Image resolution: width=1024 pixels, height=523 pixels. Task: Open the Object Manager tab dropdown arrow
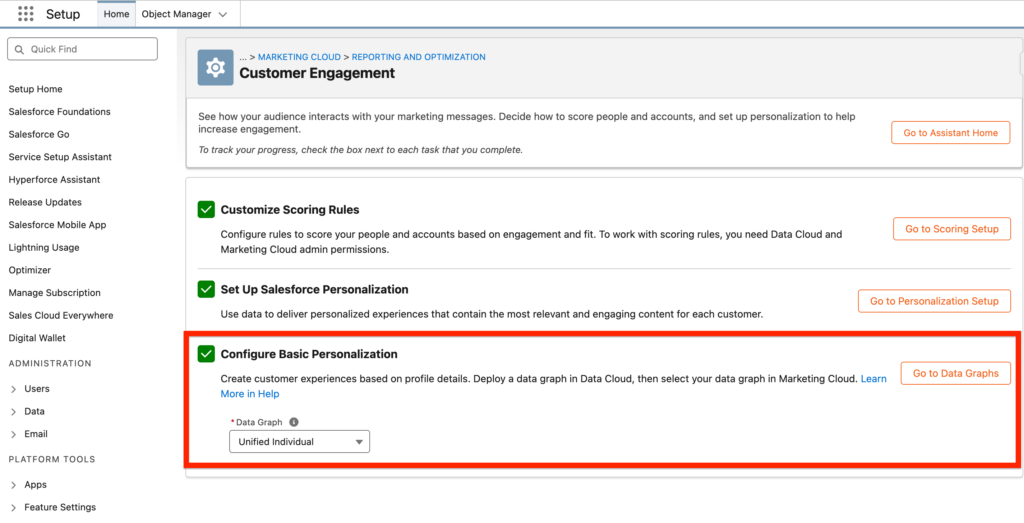tap(222, 15)
